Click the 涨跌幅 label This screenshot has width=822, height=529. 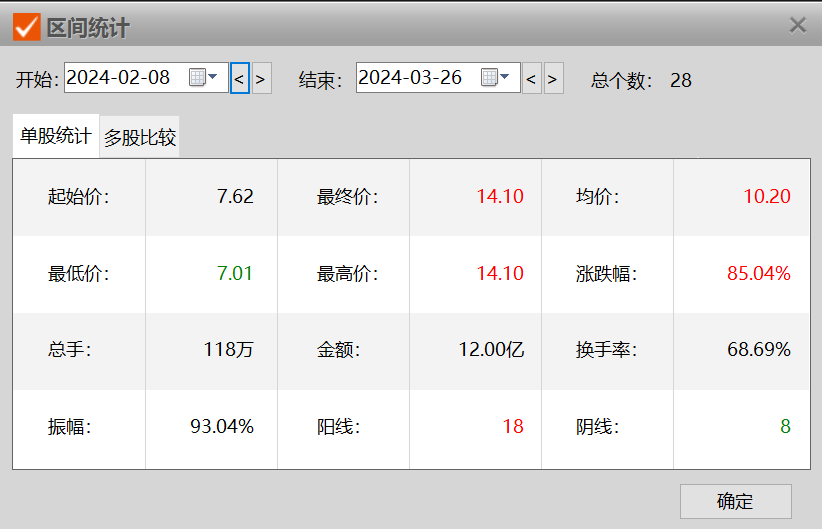pyautogui.click(x=607, y=274)
